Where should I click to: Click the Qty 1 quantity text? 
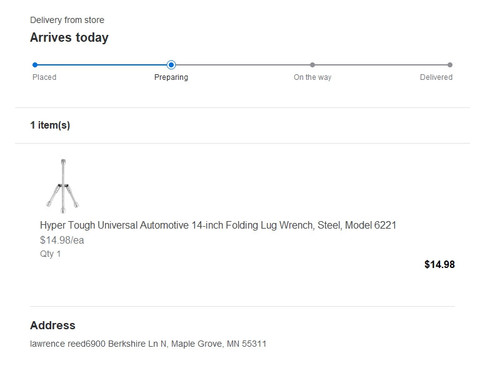[50, 254]
